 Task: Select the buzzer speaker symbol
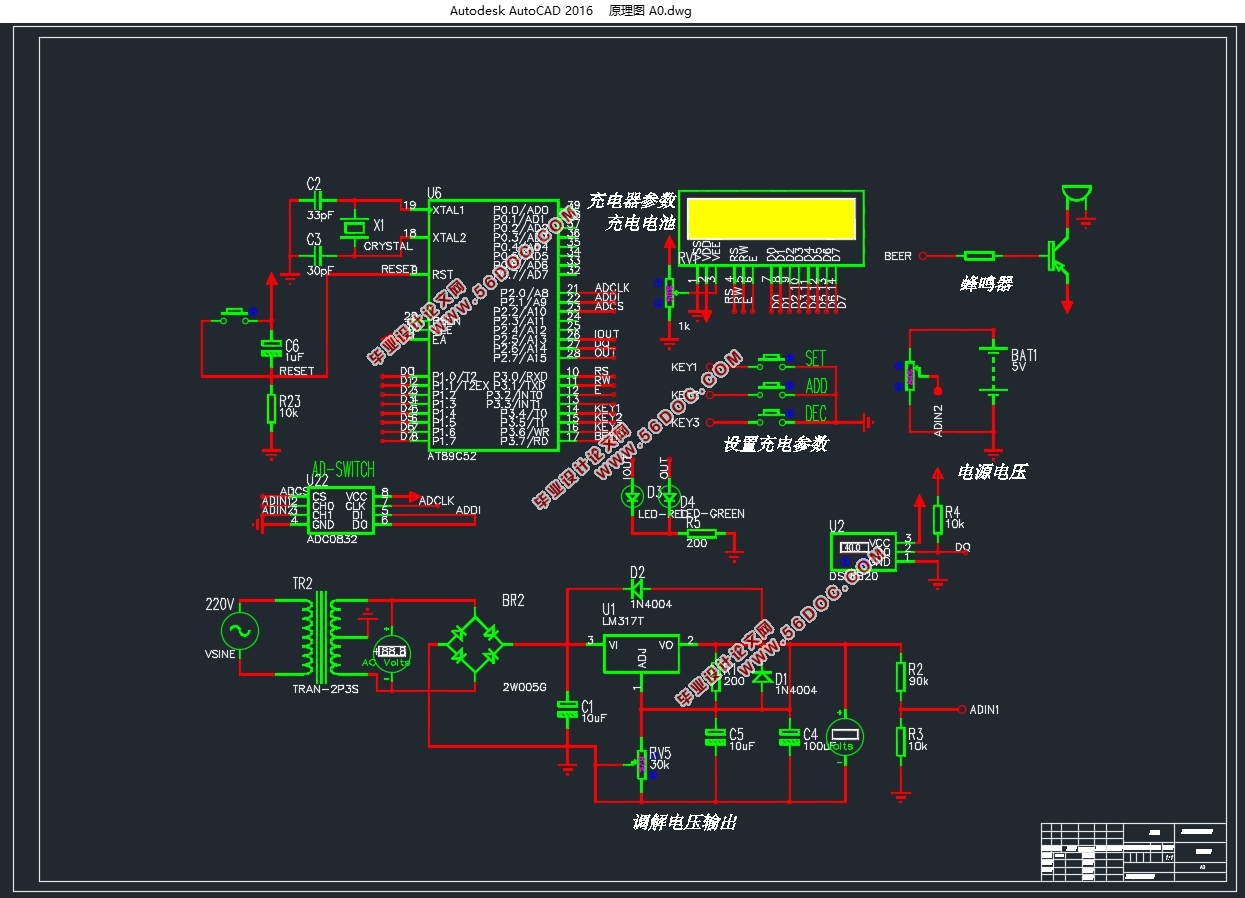1076,196
